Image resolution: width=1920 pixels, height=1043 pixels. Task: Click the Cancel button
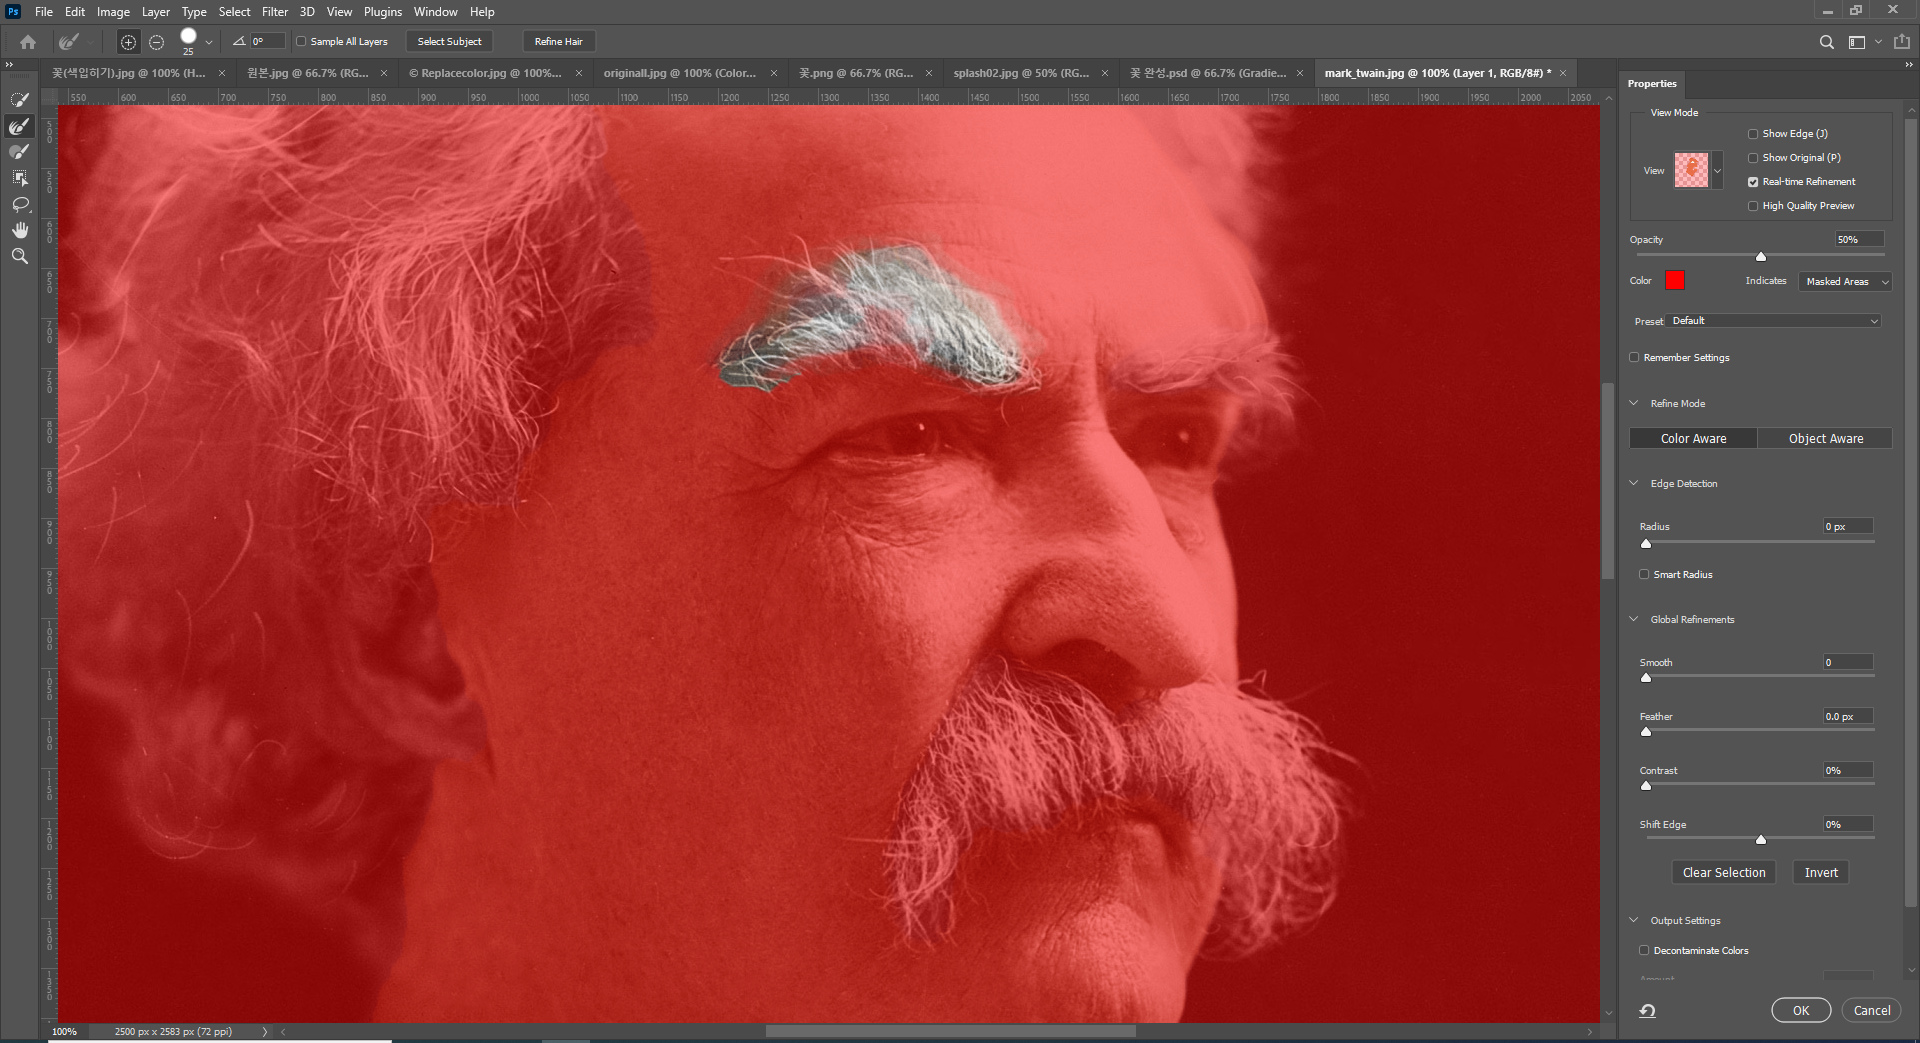click(x=1872, y=1011)
